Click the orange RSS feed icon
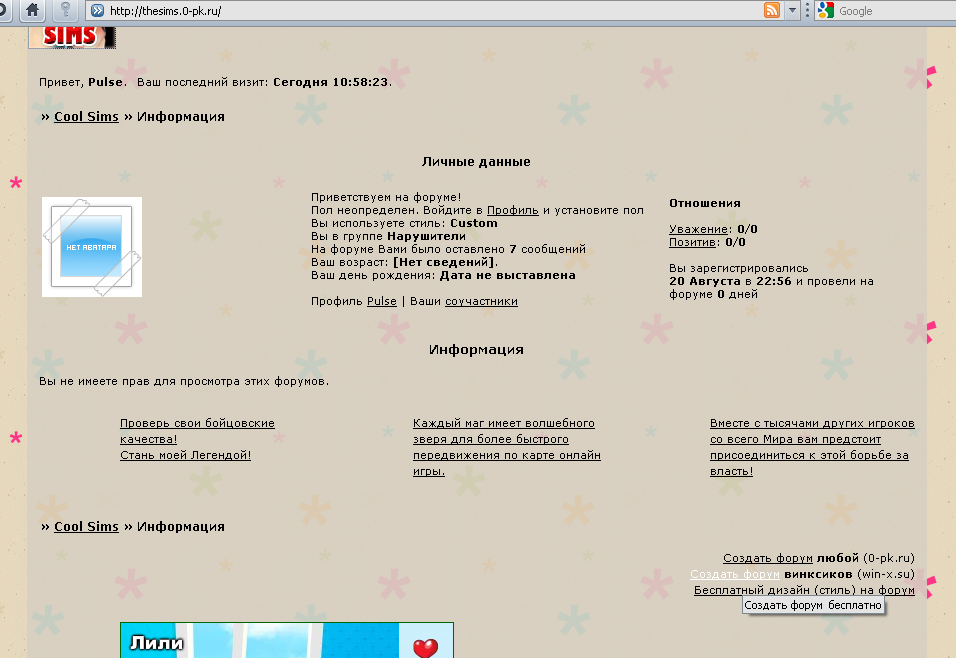The width and height of the screenshot is (956, 658). click(772, 10)
